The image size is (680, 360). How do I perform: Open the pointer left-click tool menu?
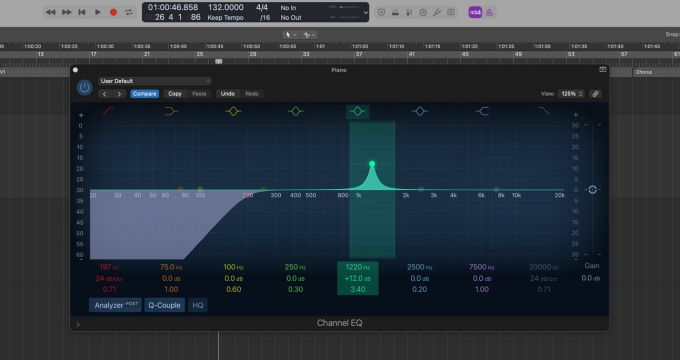coord(291,35)
